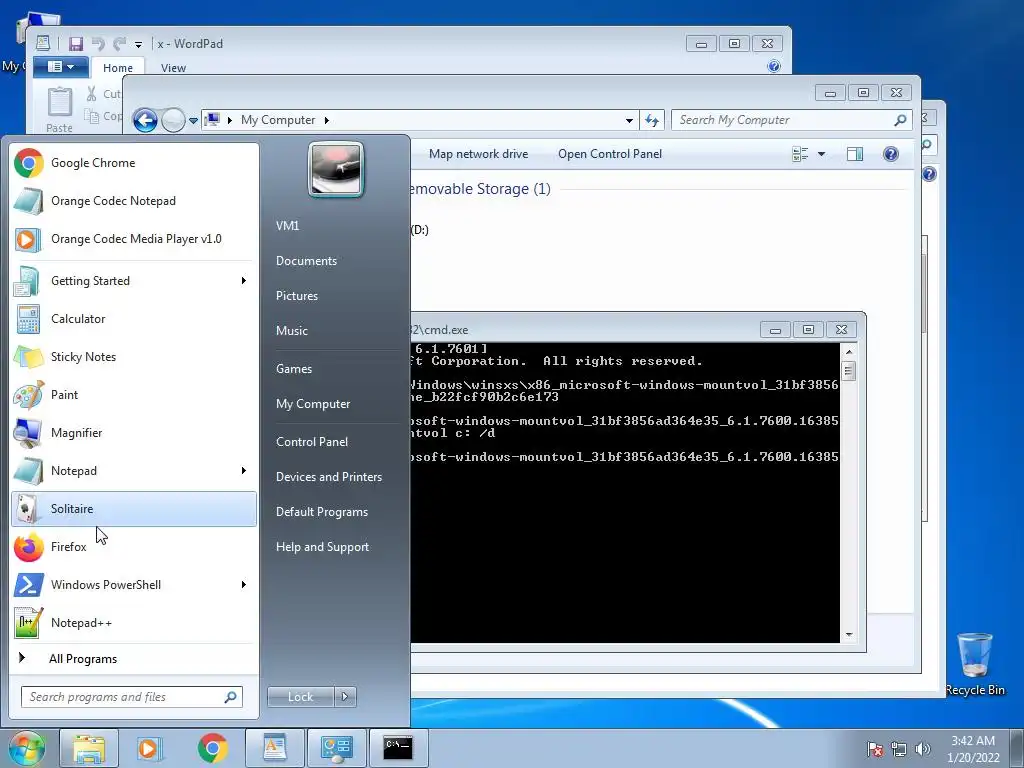Click Forward button in My Computer window
1024x768 pixels.
click(x=173, y=120)
